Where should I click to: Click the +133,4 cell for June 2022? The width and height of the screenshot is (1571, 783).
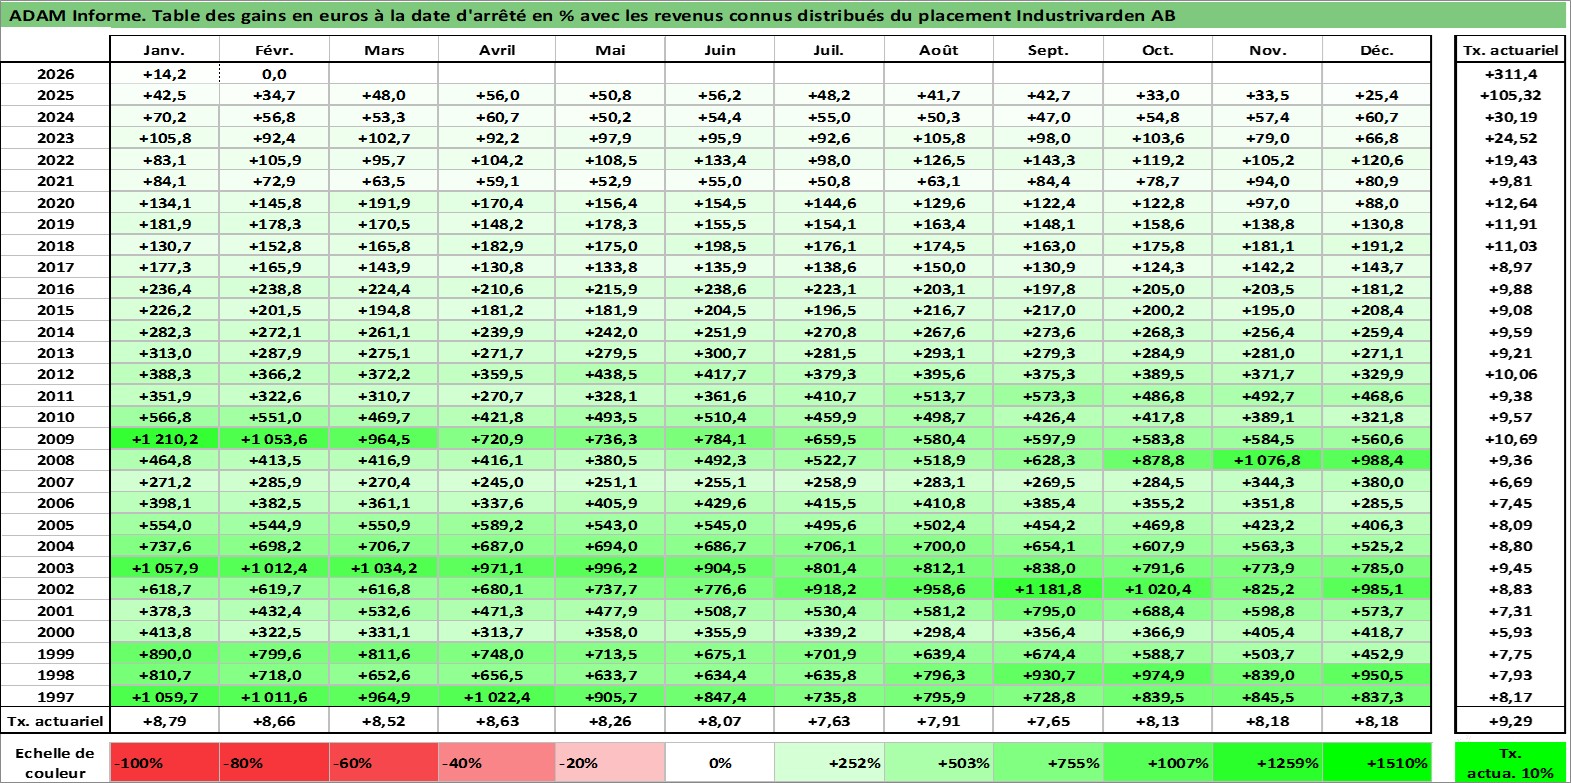(x=720, y=160)
